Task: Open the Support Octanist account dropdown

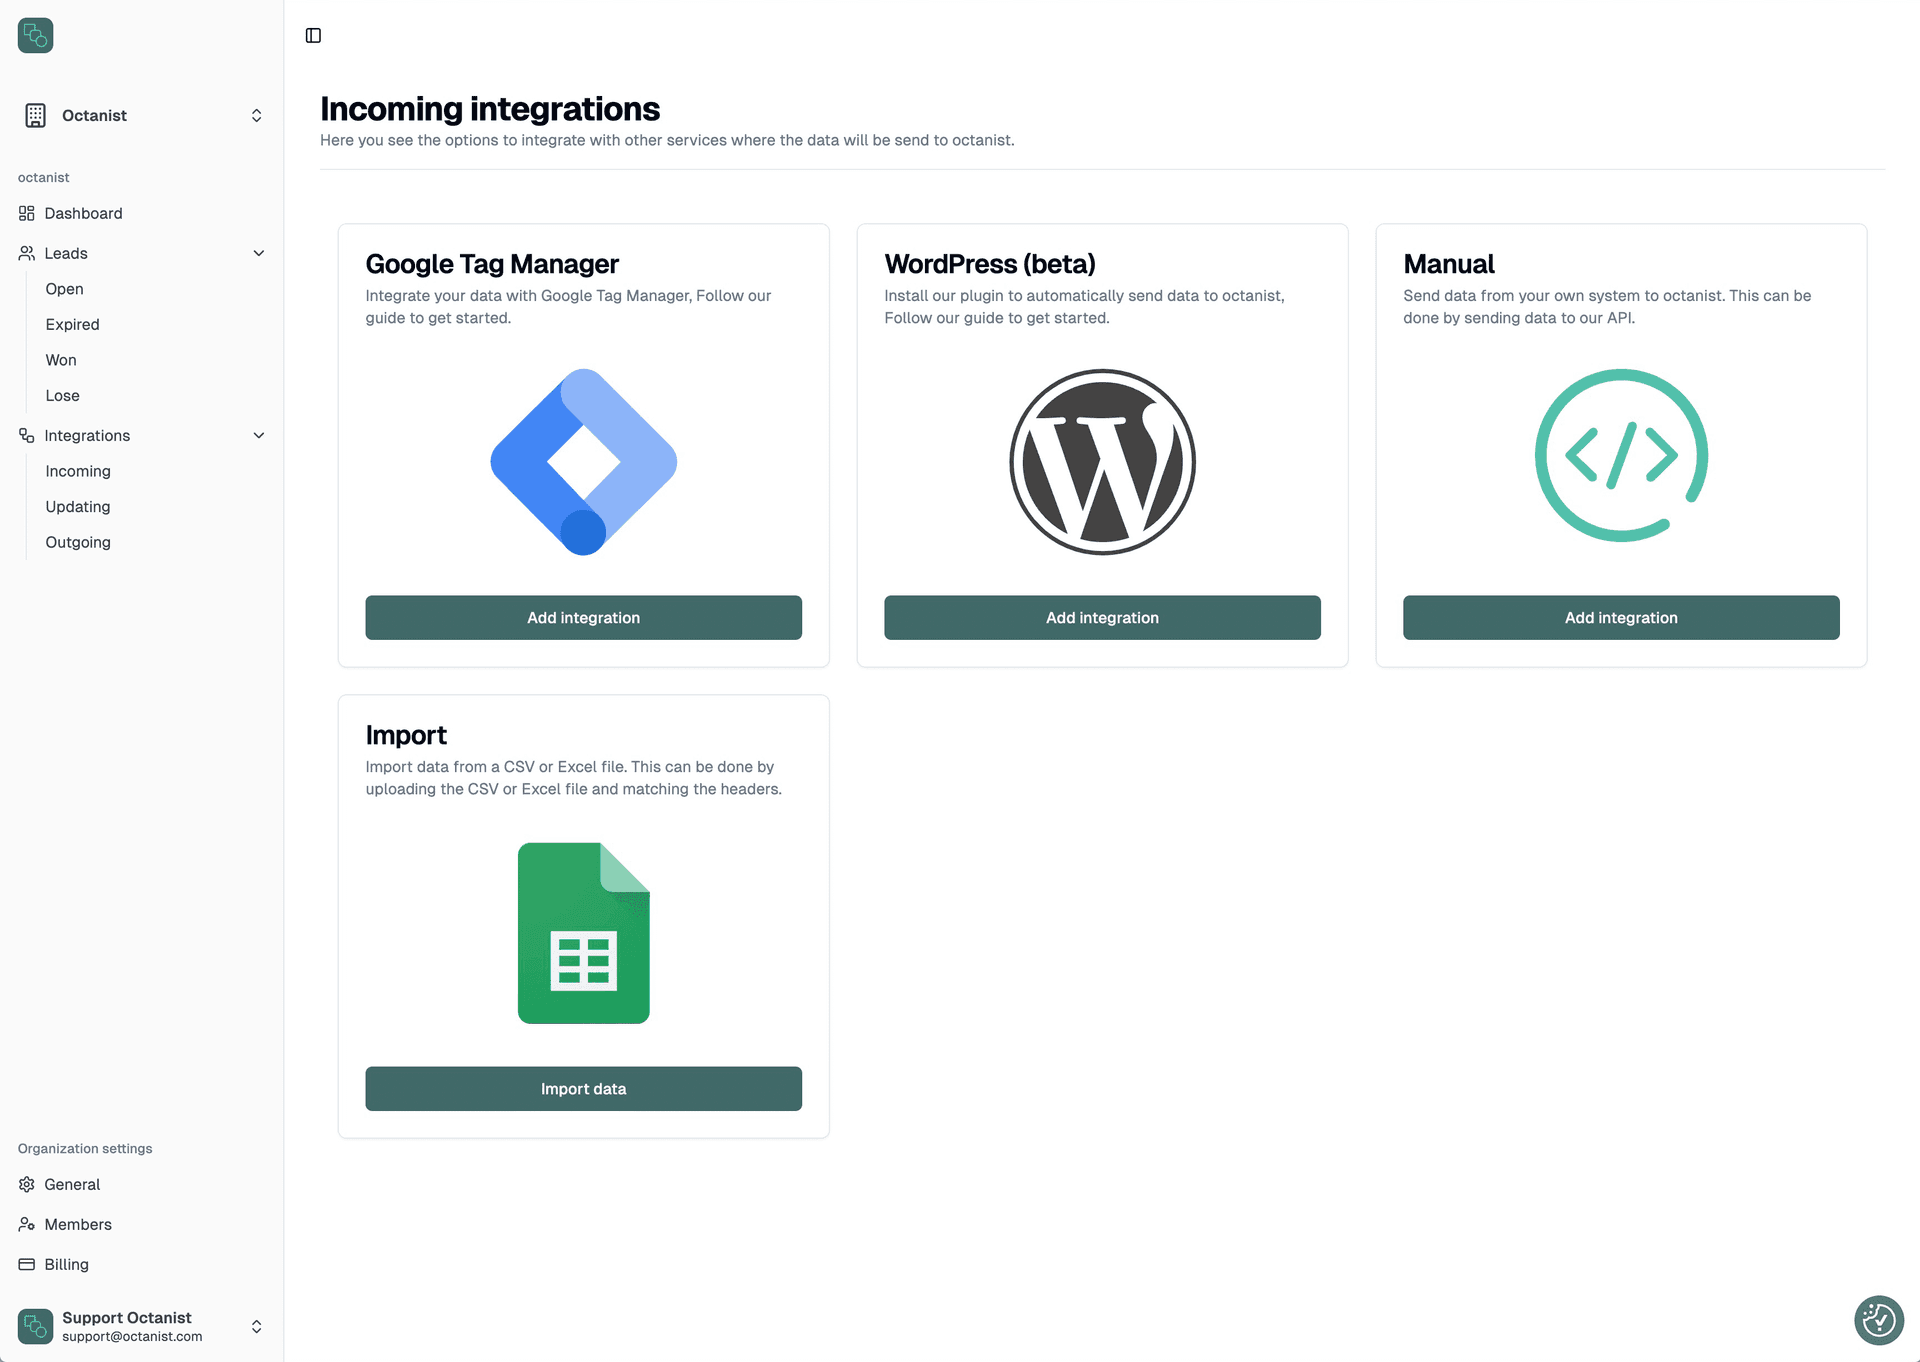Action: point(256,1326)
